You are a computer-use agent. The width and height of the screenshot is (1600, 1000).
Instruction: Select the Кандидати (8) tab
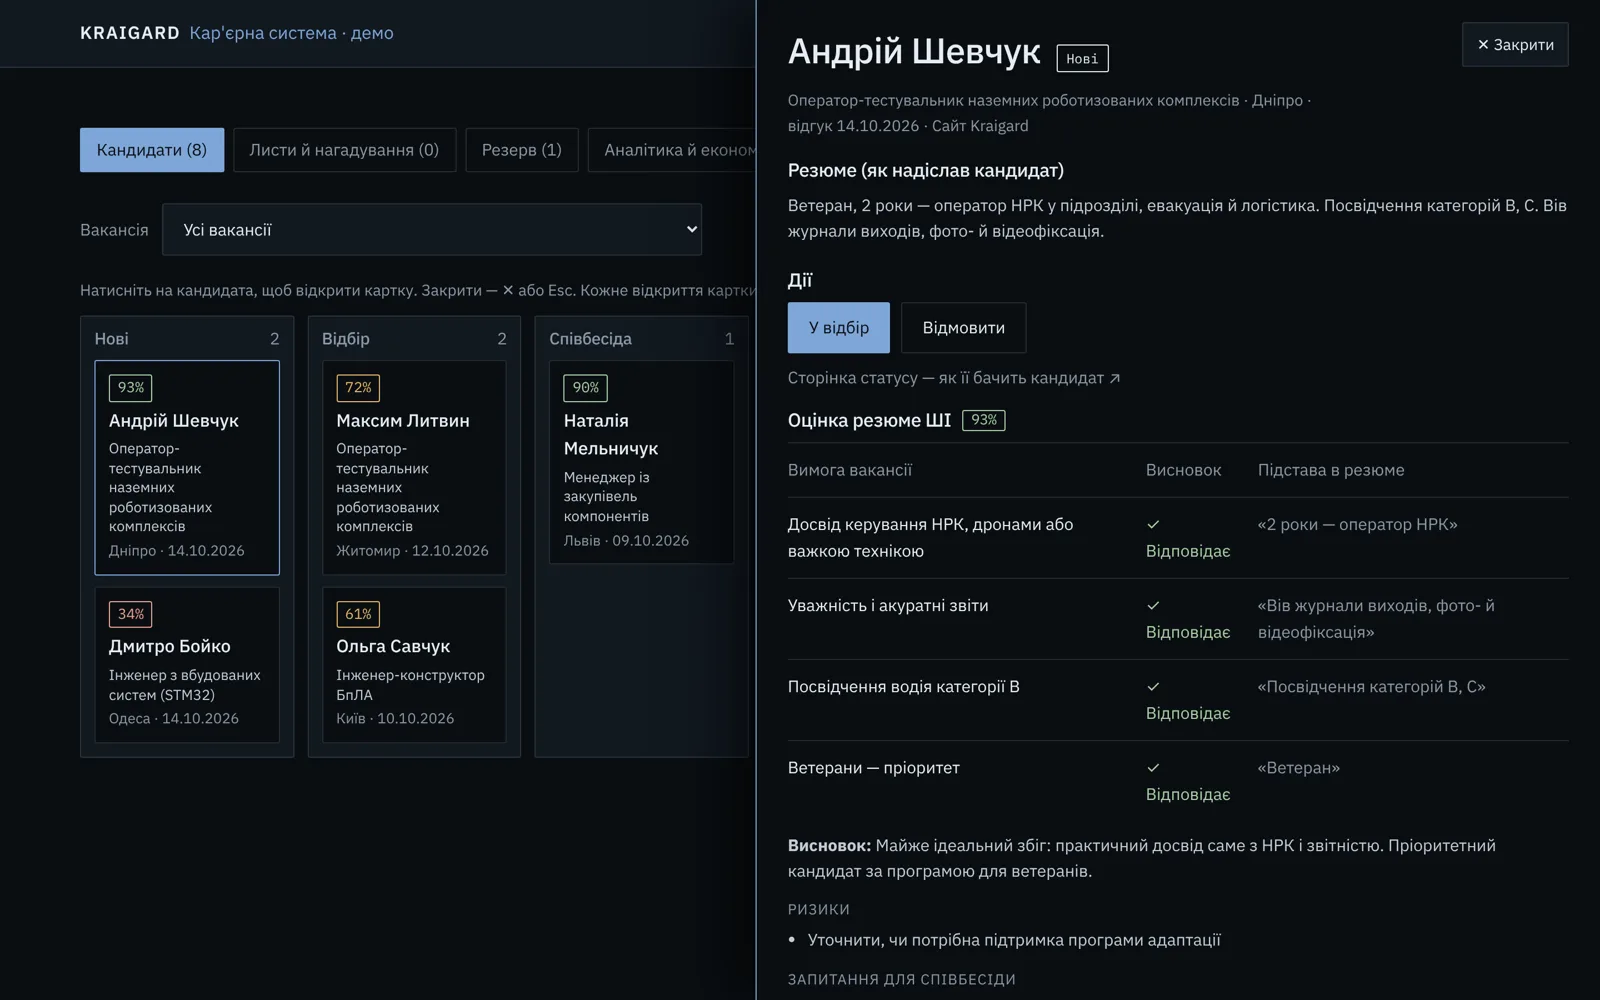click(x=152, y=150)
